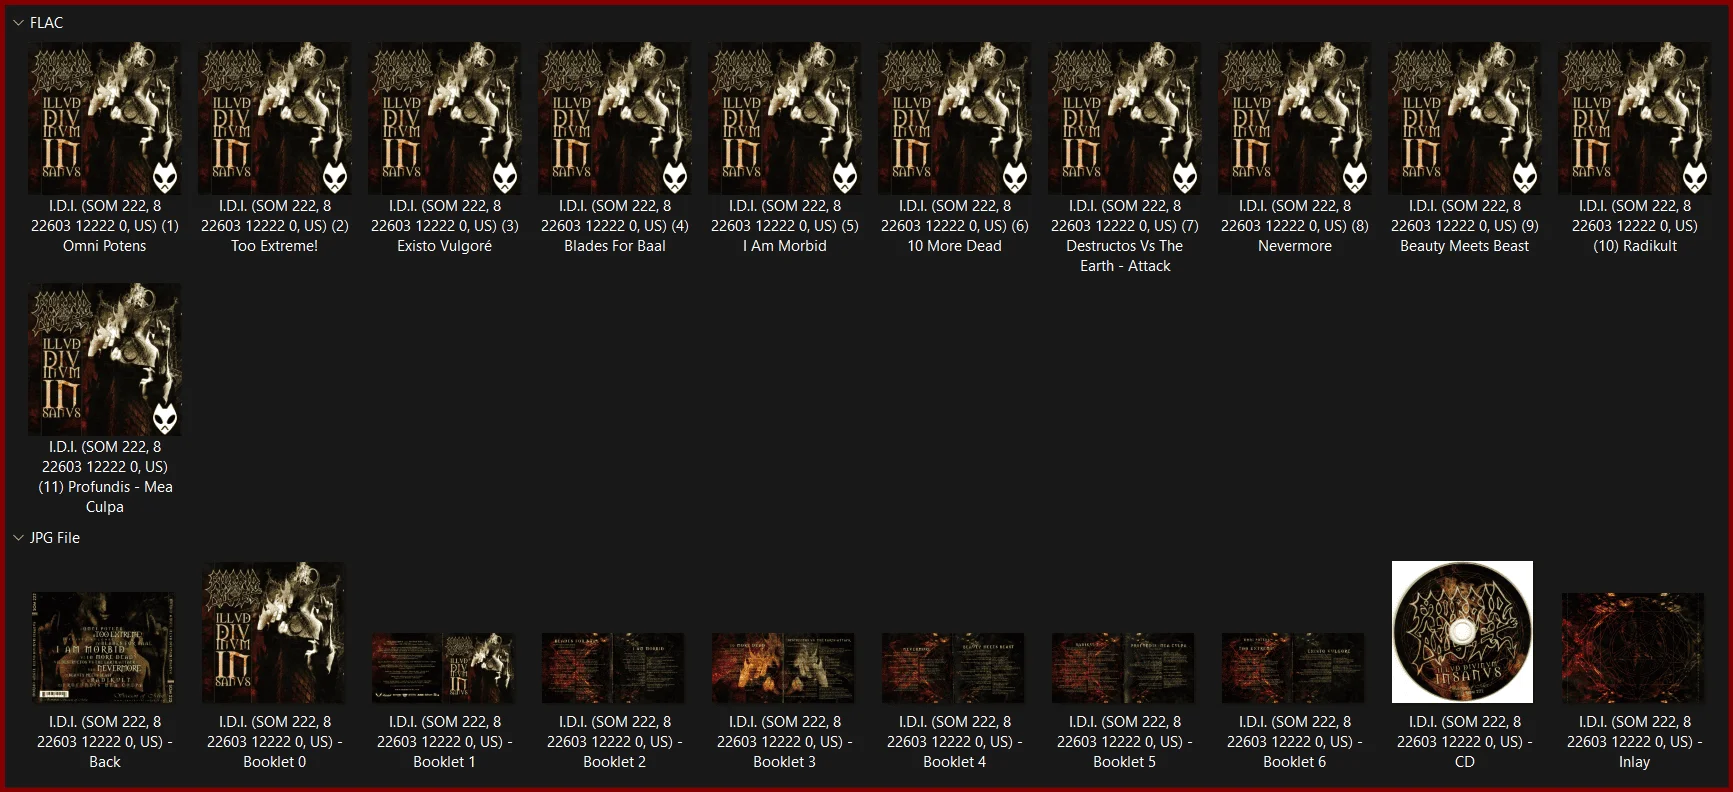
Task: Click the file name ending '- Inlay'
Action: click(1635, 742)
